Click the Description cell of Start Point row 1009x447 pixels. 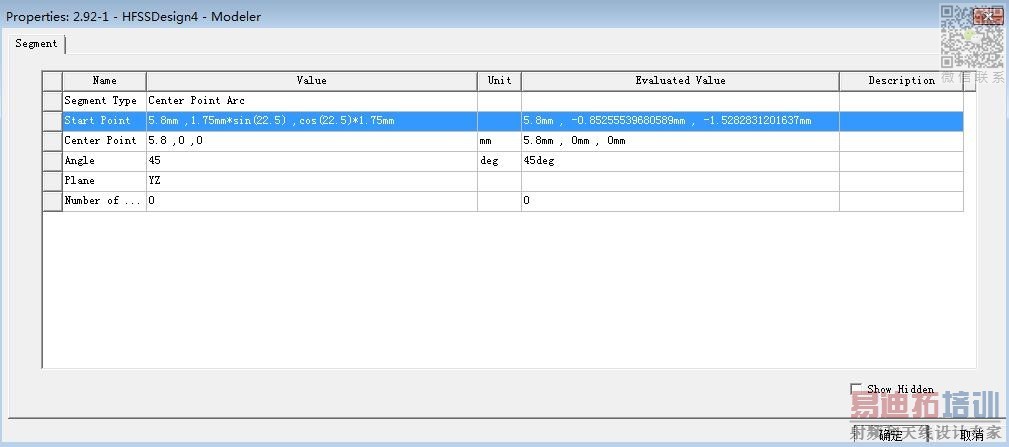point(902,121)
